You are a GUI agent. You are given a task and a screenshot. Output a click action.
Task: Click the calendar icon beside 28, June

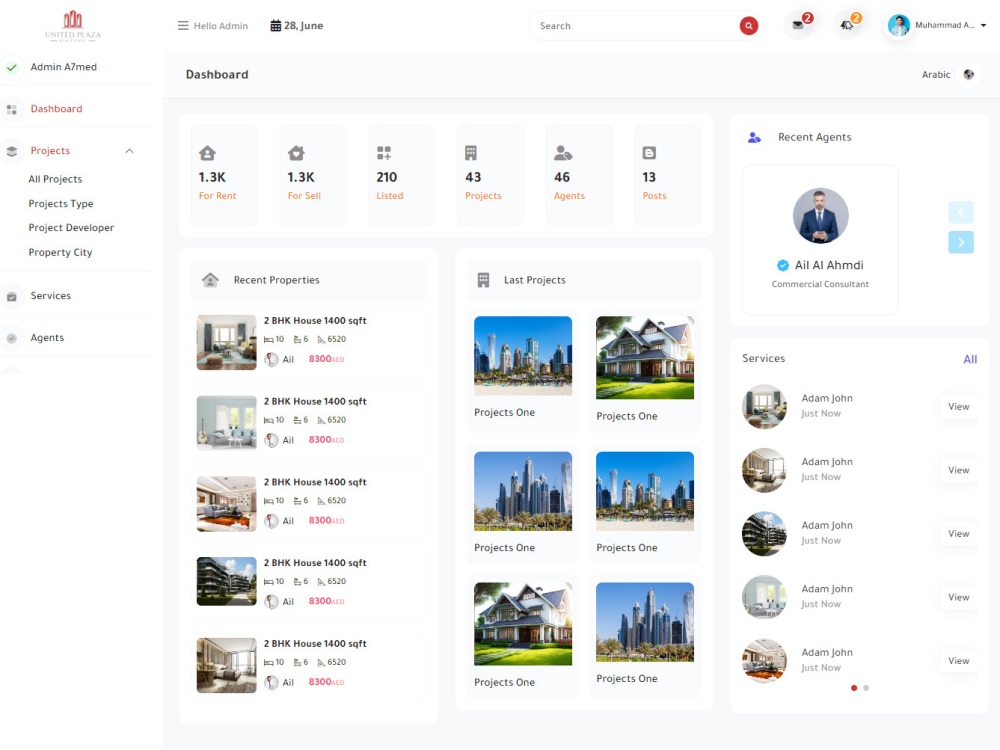tap(276, 26)
